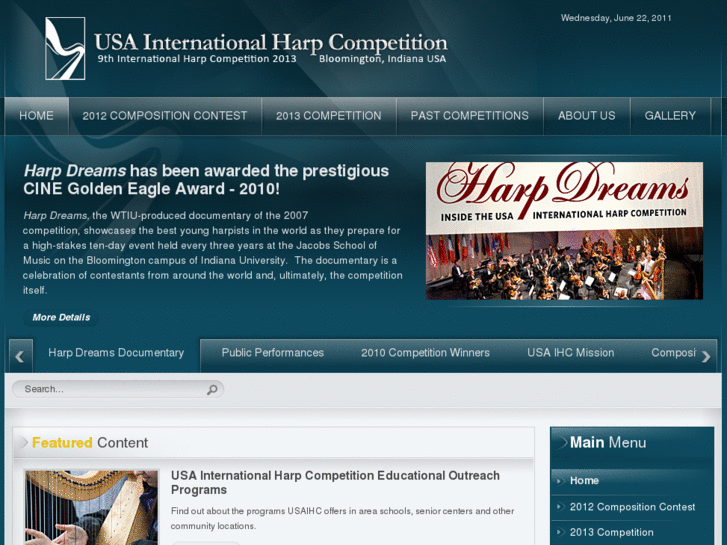Click the USA International Harp Competition title

coord(271,43)
